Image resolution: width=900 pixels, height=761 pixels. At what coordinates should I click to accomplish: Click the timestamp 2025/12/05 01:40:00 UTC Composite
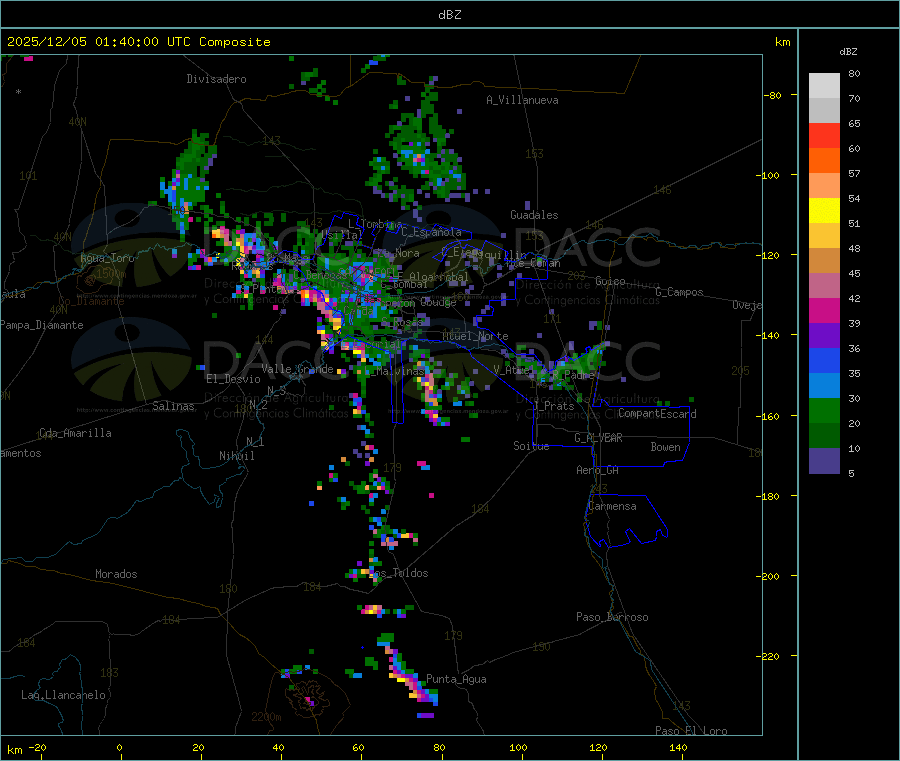coord(138,42)
